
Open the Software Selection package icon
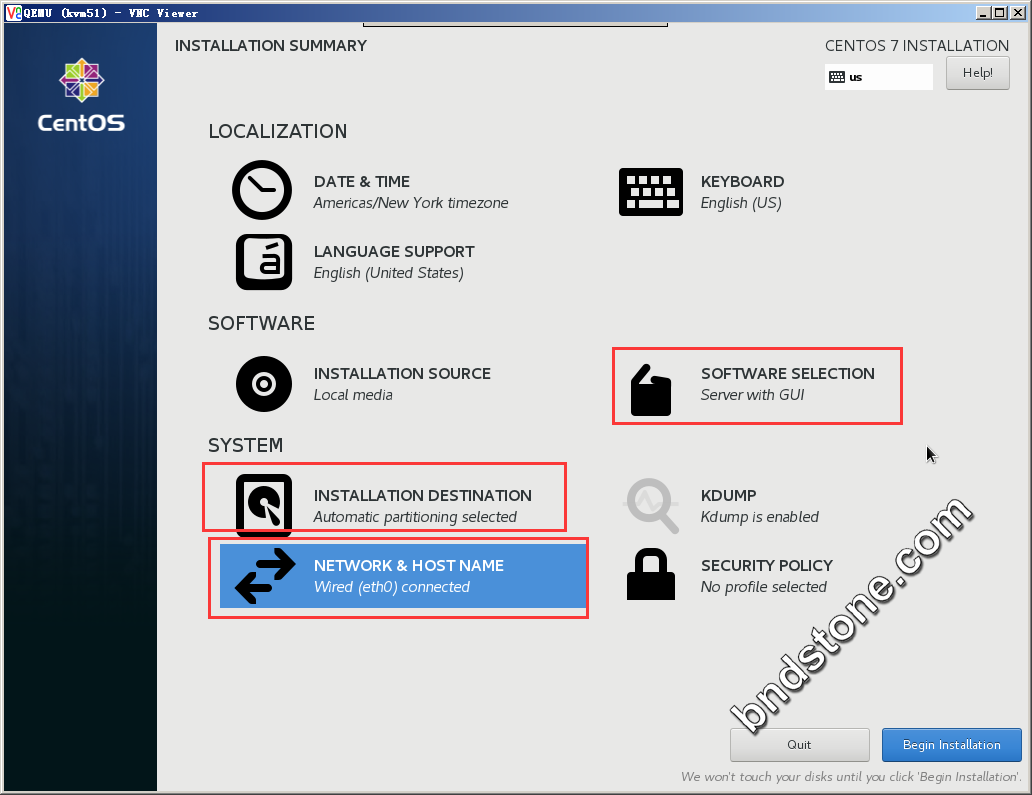(650, 390)
